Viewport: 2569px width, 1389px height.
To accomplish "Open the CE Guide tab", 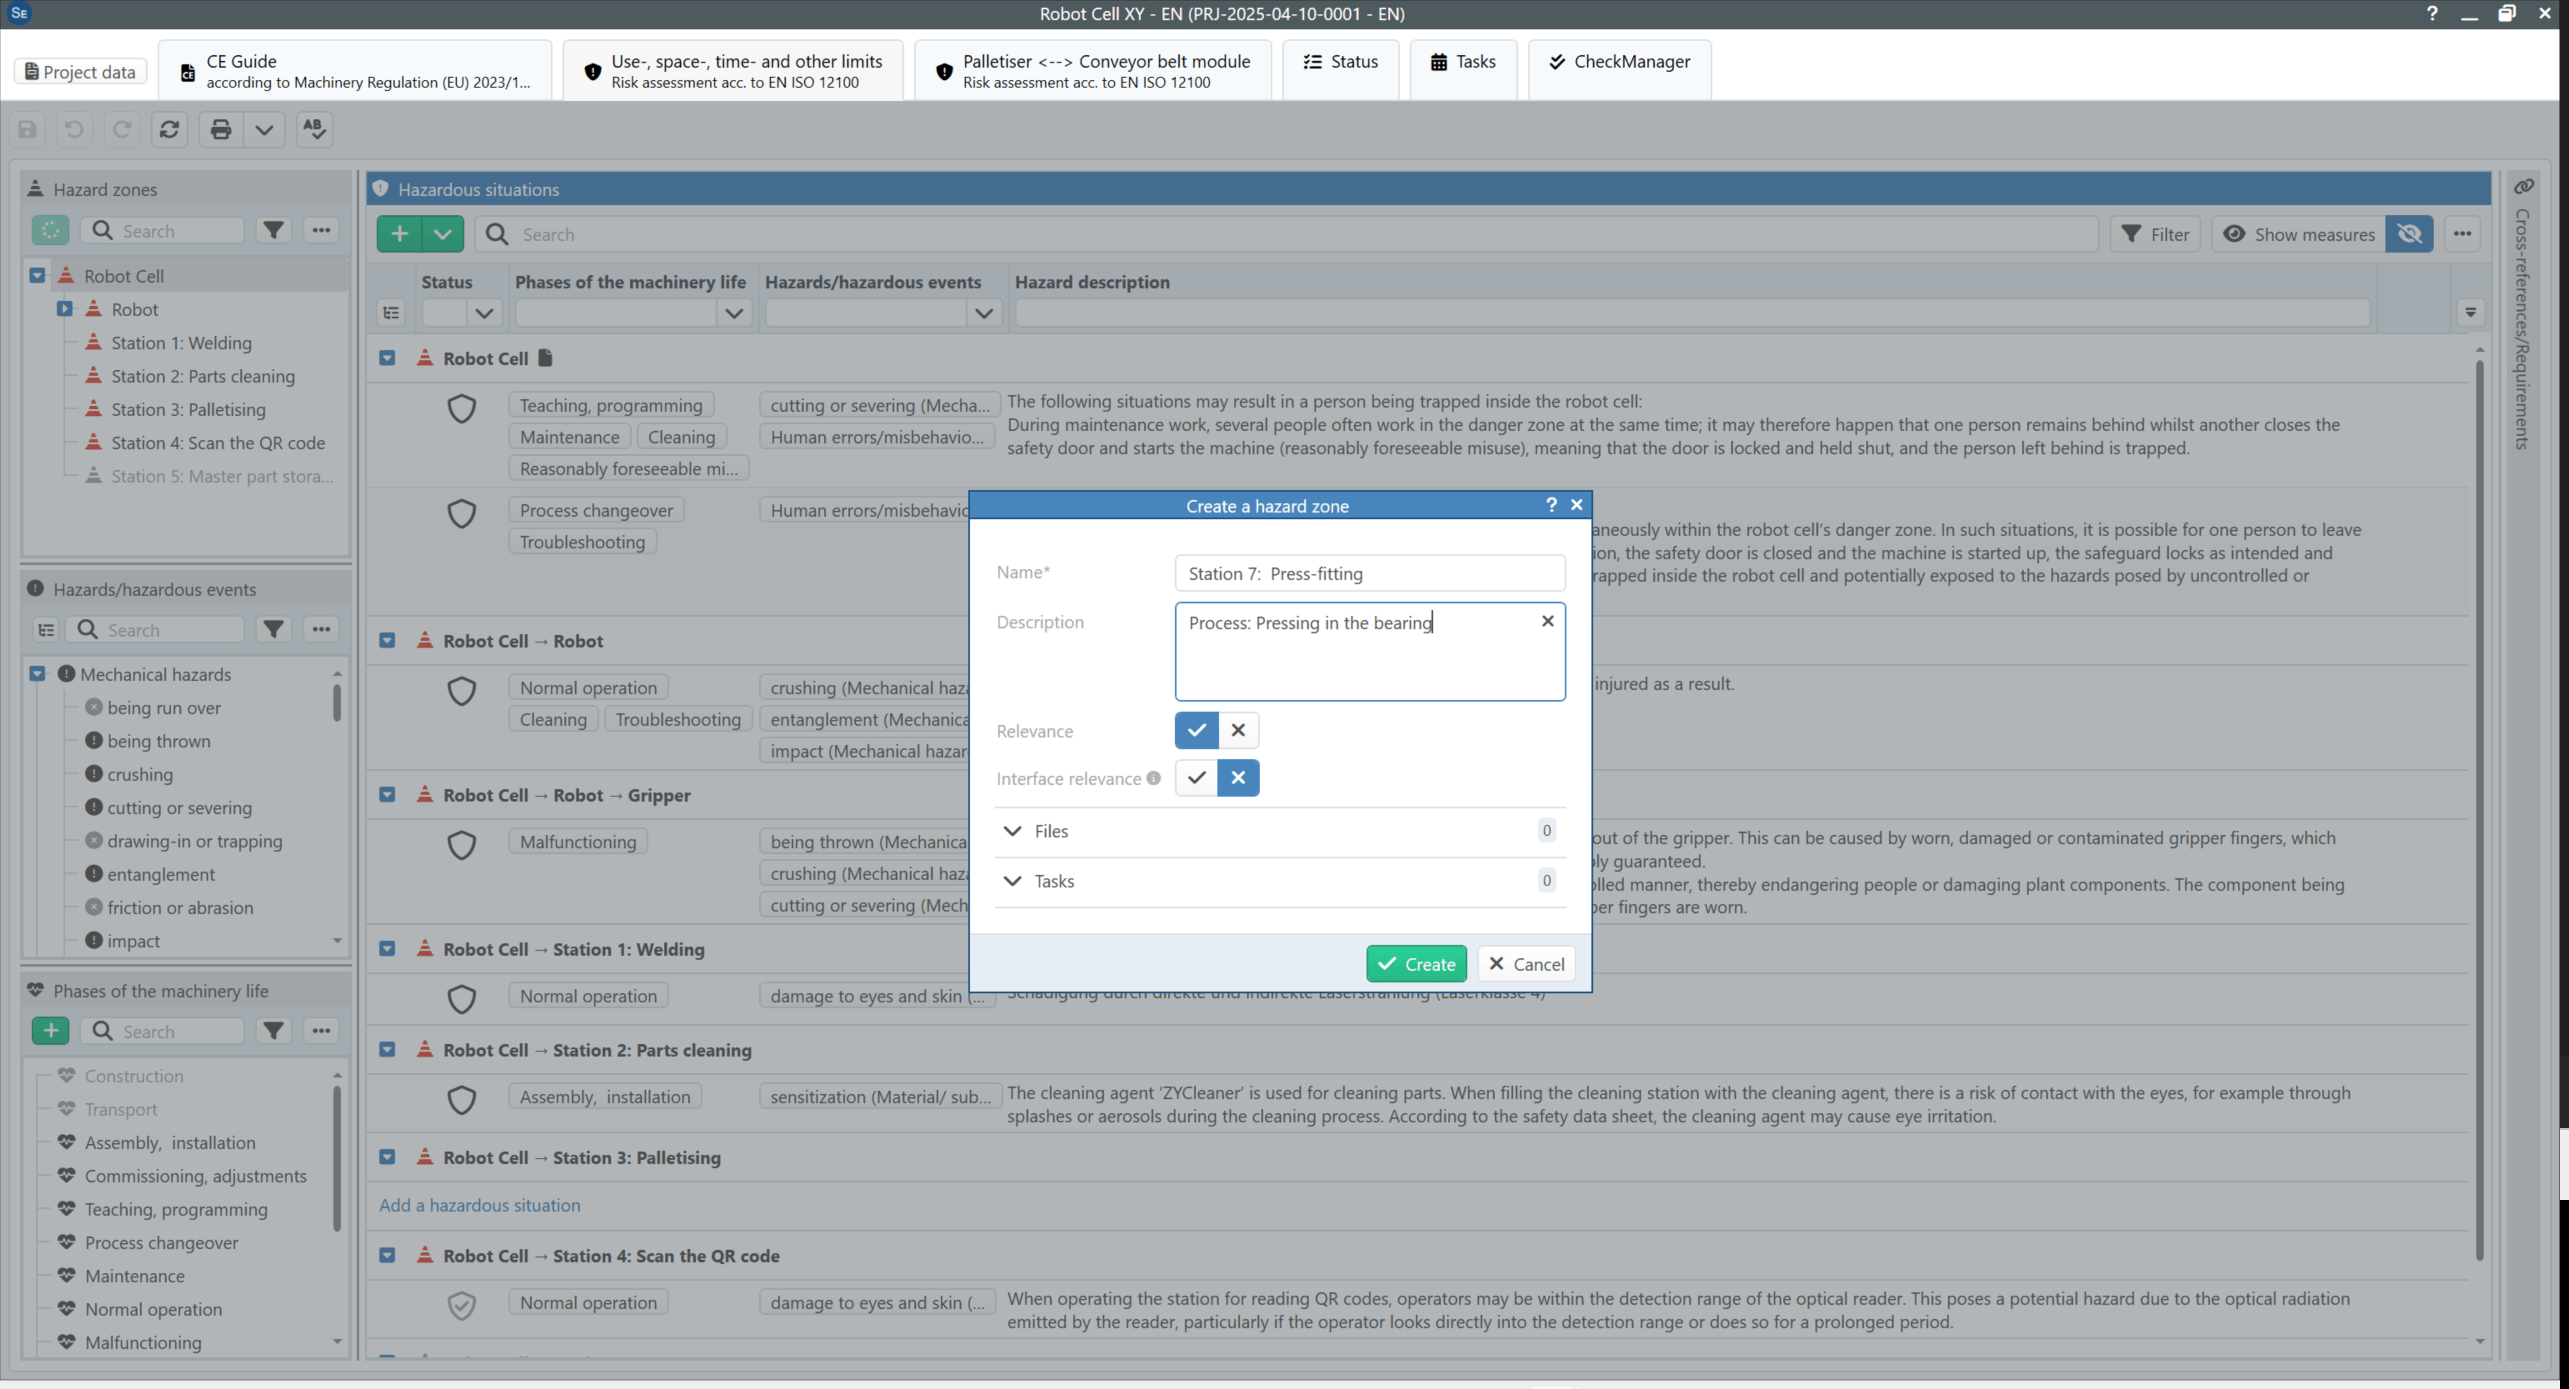I will 356,71.
